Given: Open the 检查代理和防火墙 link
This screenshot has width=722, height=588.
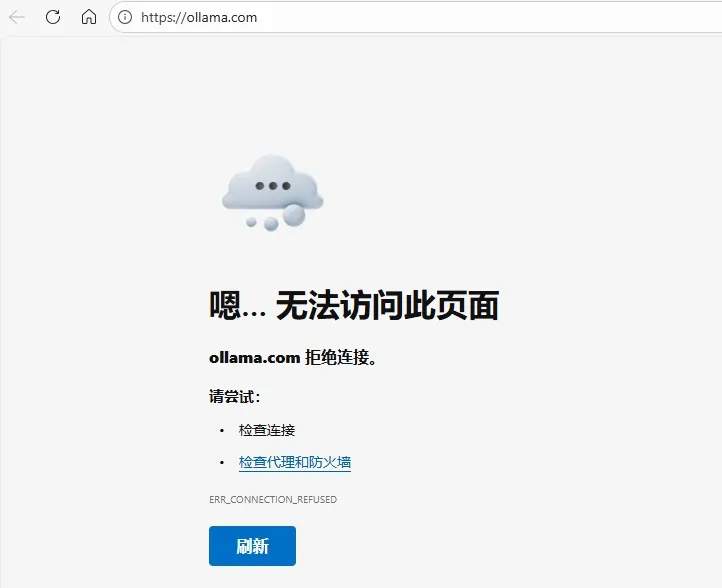Looking at the screenshot, I should (295, 462).
